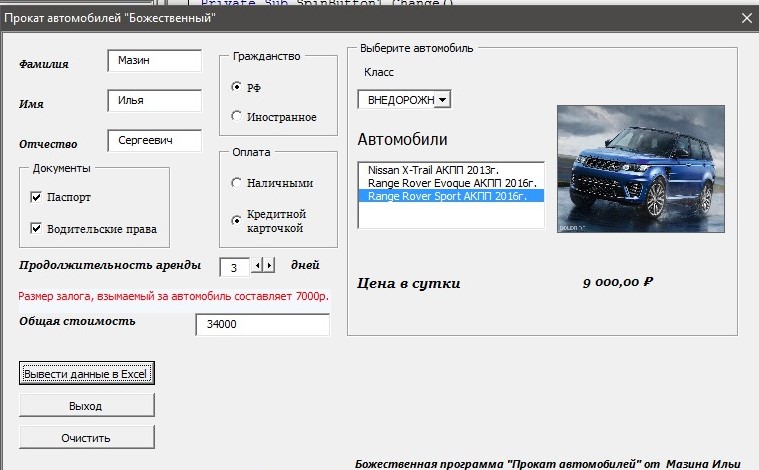
Task: Click the price label 9 000,00 ₽
Action: (618, 282)
